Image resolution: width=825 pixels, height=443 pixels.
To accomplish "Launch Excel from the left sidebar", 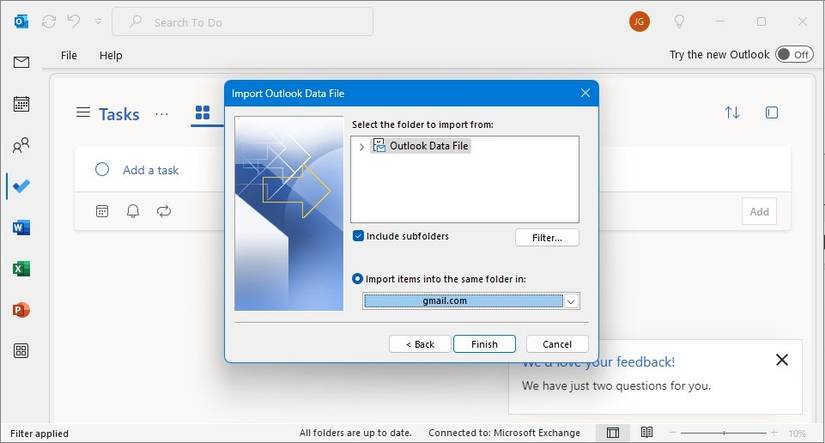I will click(x=21, y=269).
